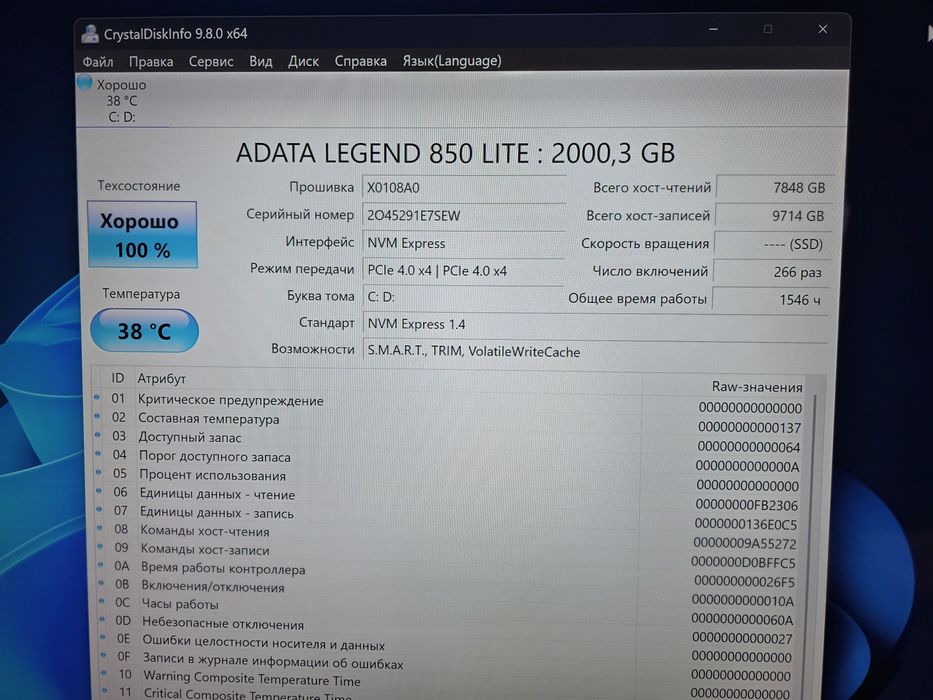Click the blue status dot of row 0E
The width and height of the screenshot is (933, 700).
pyautogui.click(x=103, y=638)
